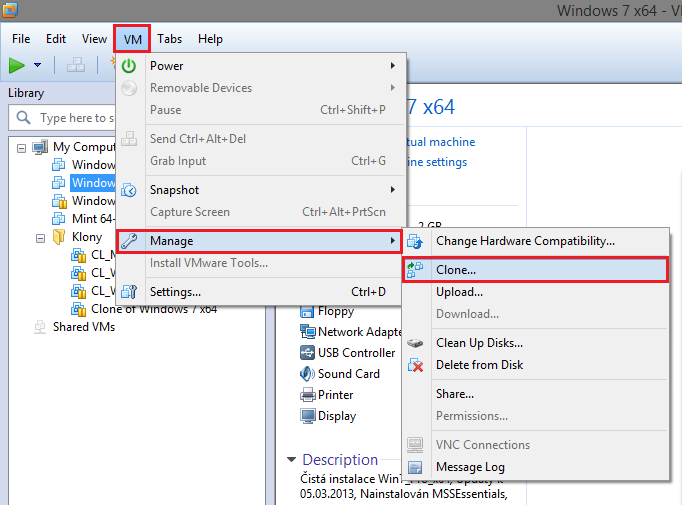Viewport: 682px width, 505px height.
Task: Click the Settings icon in VM menu
Action: pyautogui.click(x=129, y=292)
